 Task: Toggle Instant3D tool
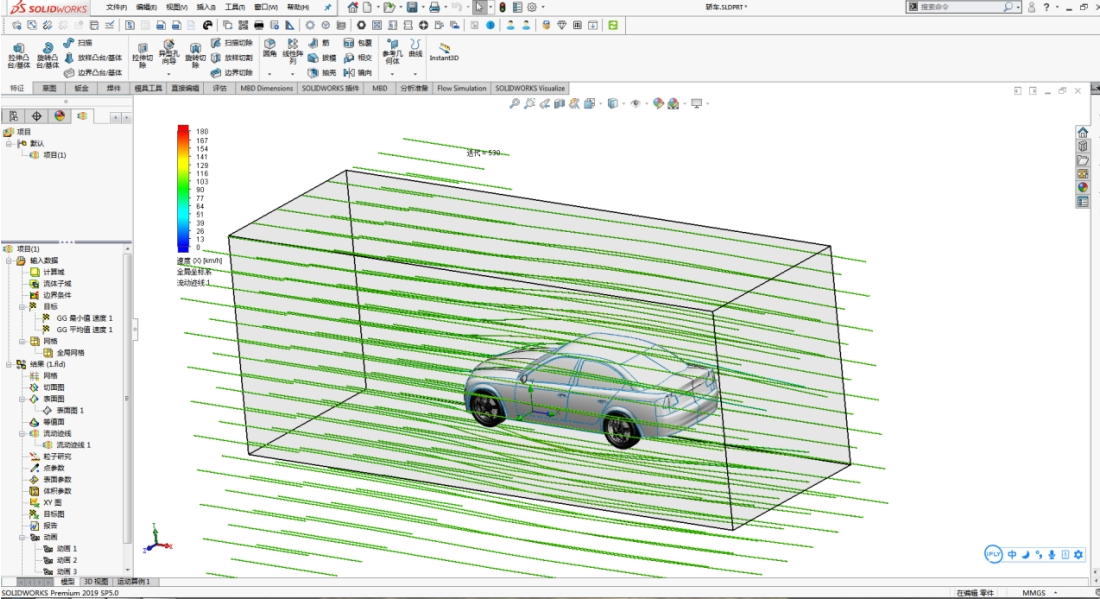[x=444, y=52]
